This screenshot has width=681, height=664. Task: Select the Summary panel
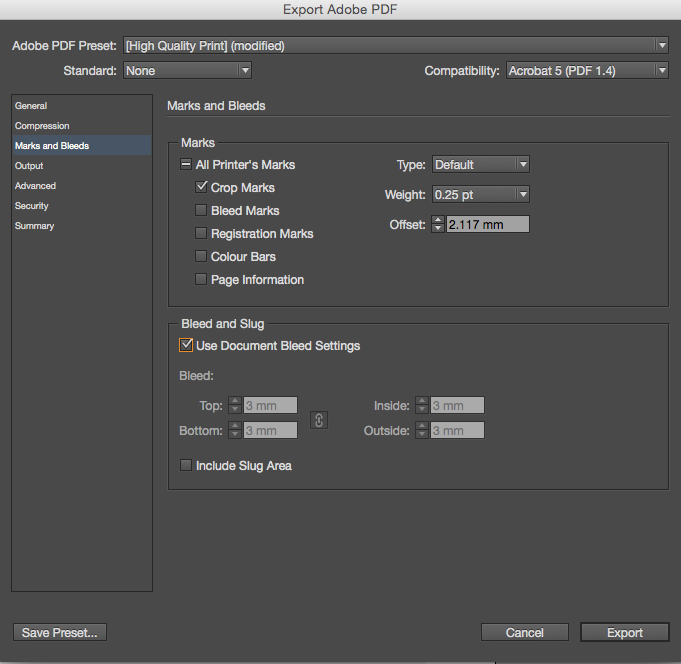(82, 225)
